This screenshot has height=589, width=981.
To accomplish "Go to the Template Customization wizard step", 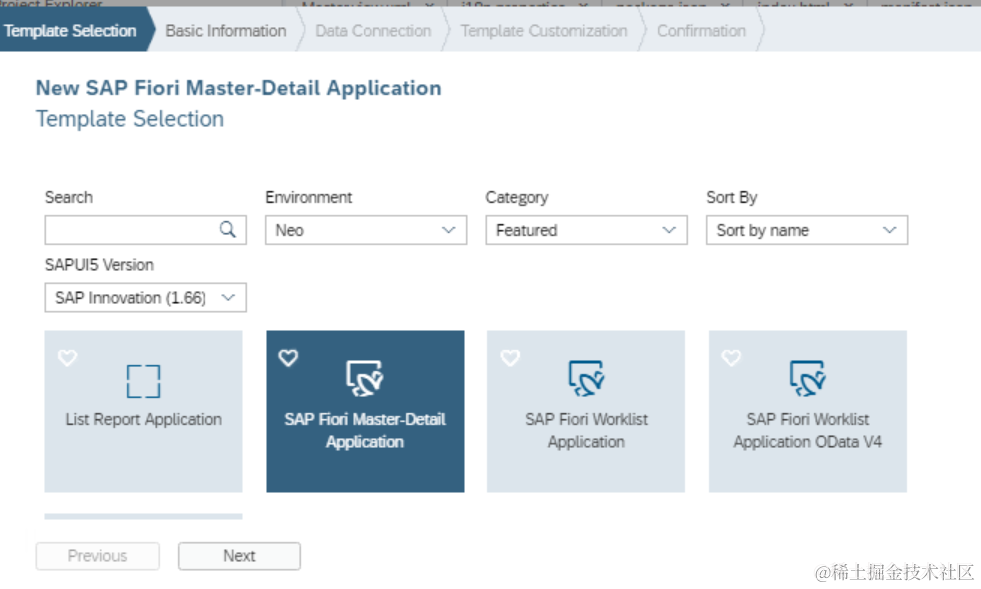I will [x=544, y=31].
